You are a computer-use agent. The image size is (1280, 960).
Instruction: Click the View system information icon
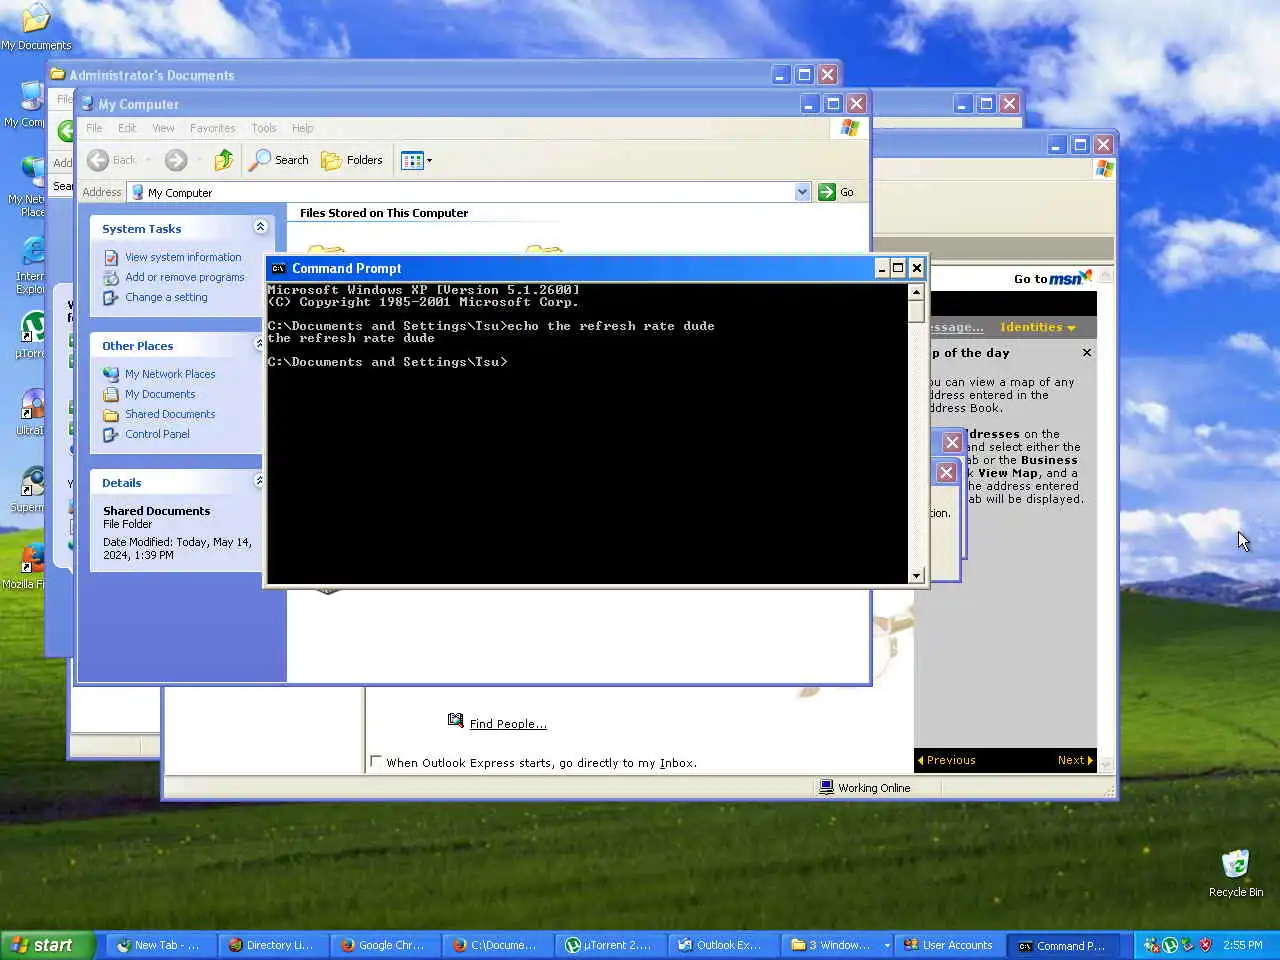(111, 257)
